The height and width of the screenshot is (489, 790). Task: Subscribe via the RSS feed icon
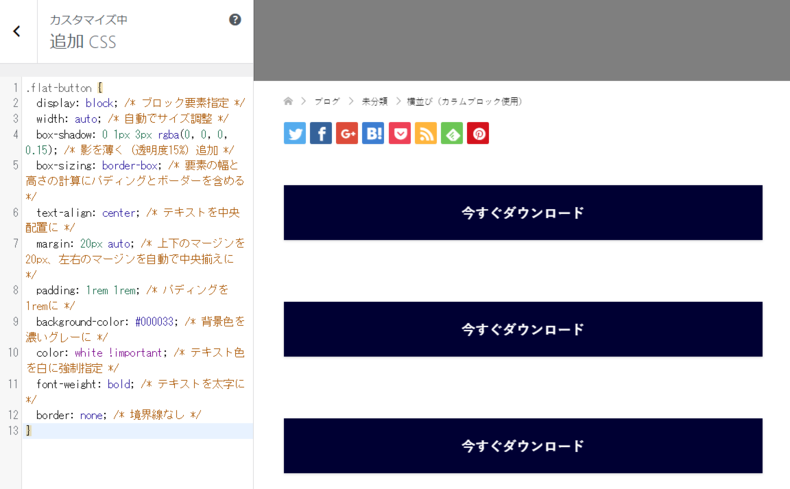(x=426, y=133)
